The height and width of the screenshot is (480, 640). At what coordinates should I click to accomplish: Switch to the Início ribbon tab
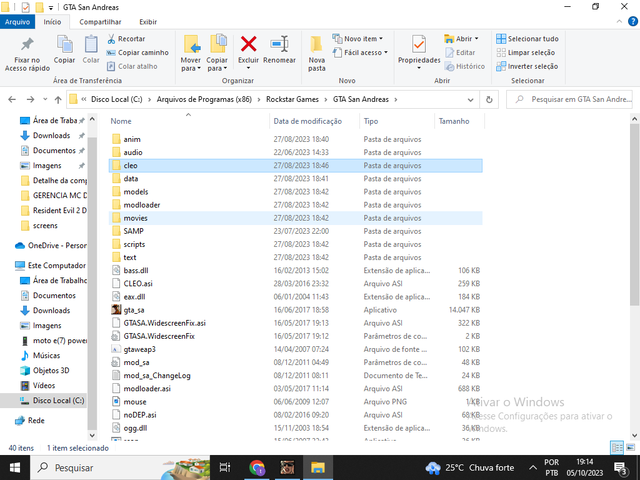coord(52,22)
